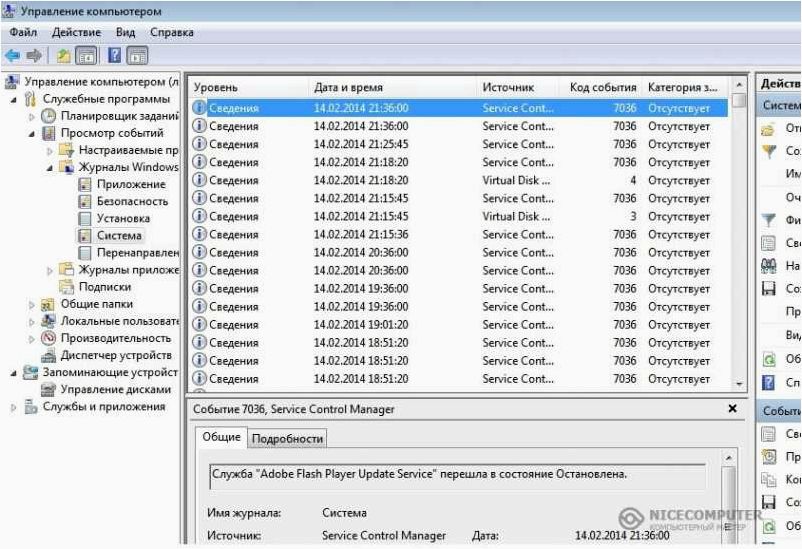This screenshot has height=549, width=802.
Task: Sort by the Код события column header
Action: pyautogui.click(x=603, y=87)
